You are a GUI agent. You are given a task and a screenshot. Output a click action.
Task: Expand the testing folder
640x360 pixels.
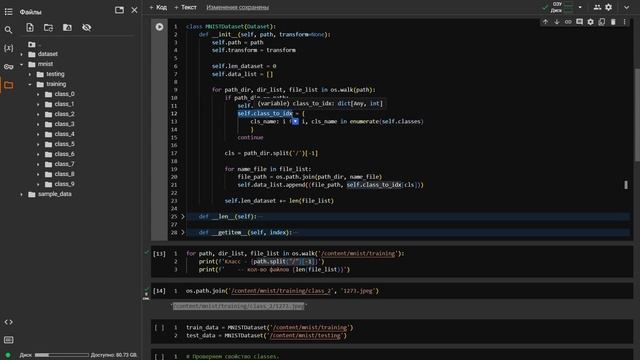[30, 74]
